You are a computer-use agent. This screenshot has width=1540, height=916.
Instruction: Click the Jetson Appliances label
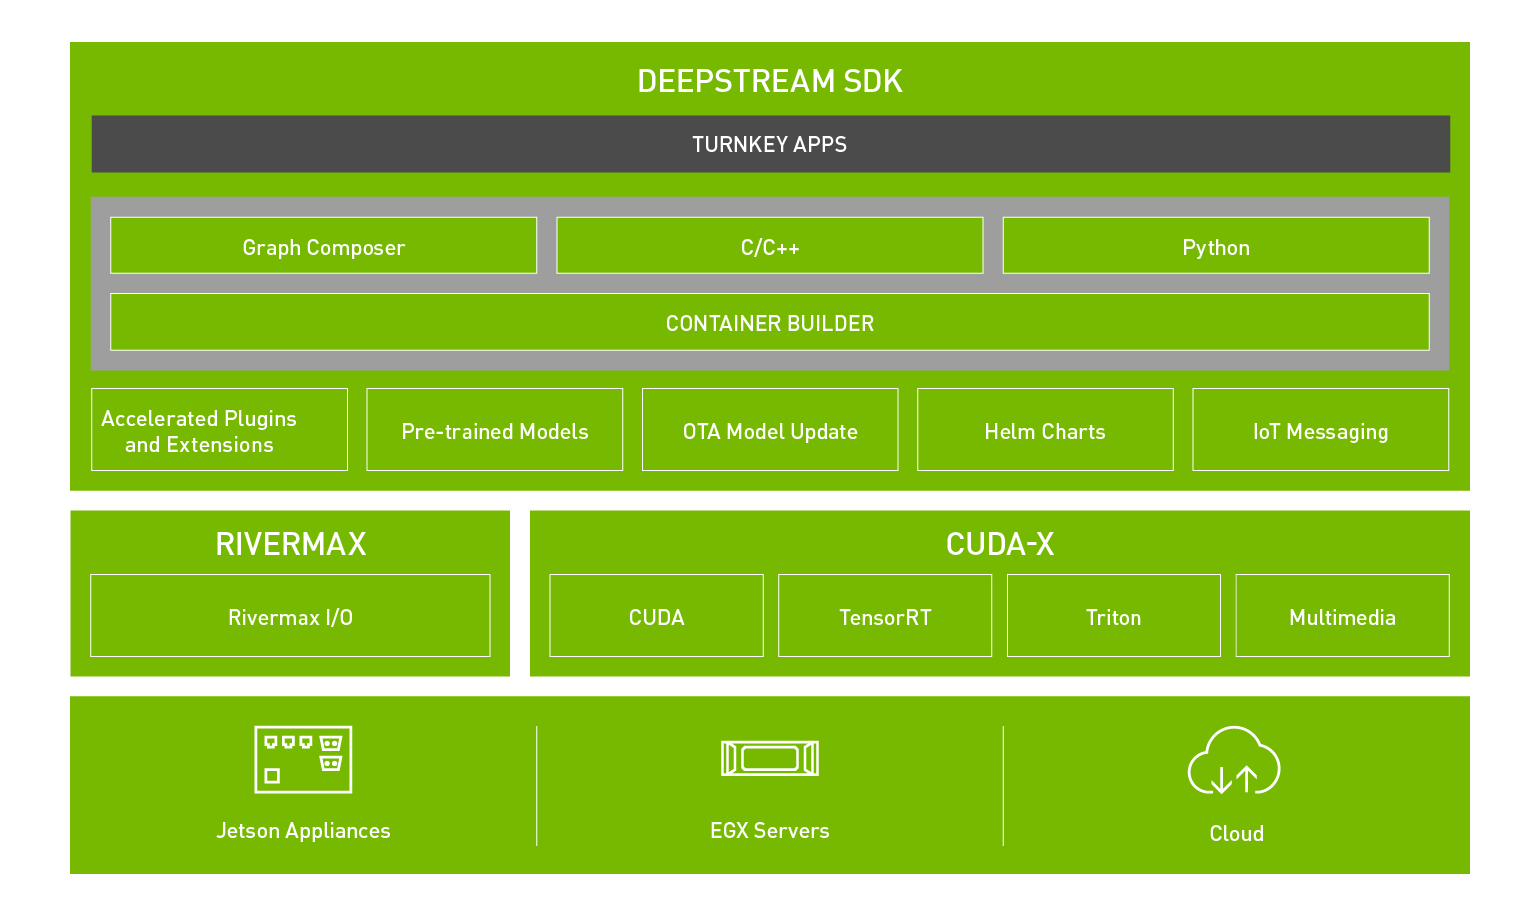(303, 831)
